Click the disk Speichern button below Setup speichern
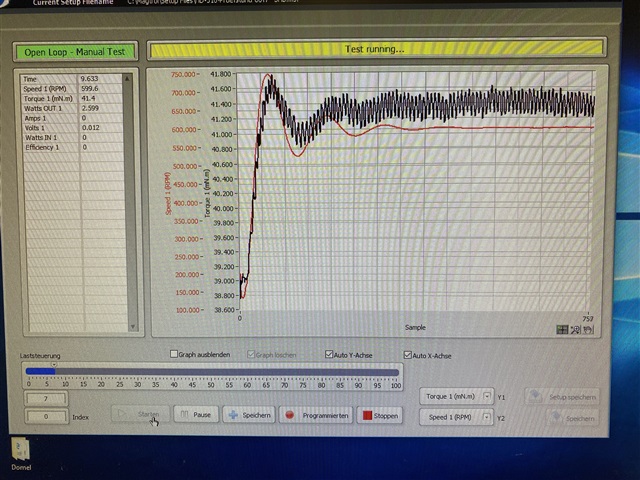This screenshot has width=640, height=480. pyautogui.click(x=572, y=418)
